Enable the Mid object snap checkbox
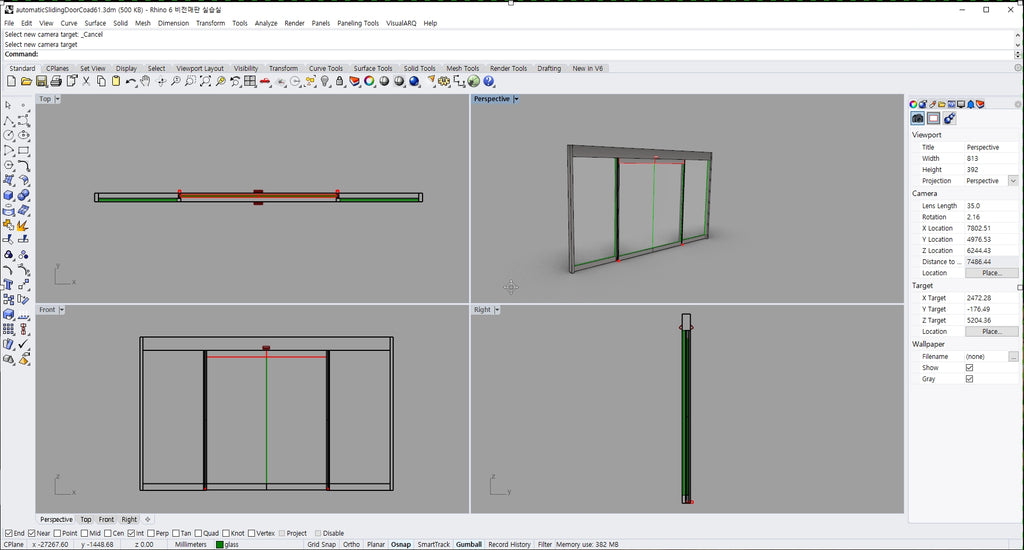 [x=83, y=533]
